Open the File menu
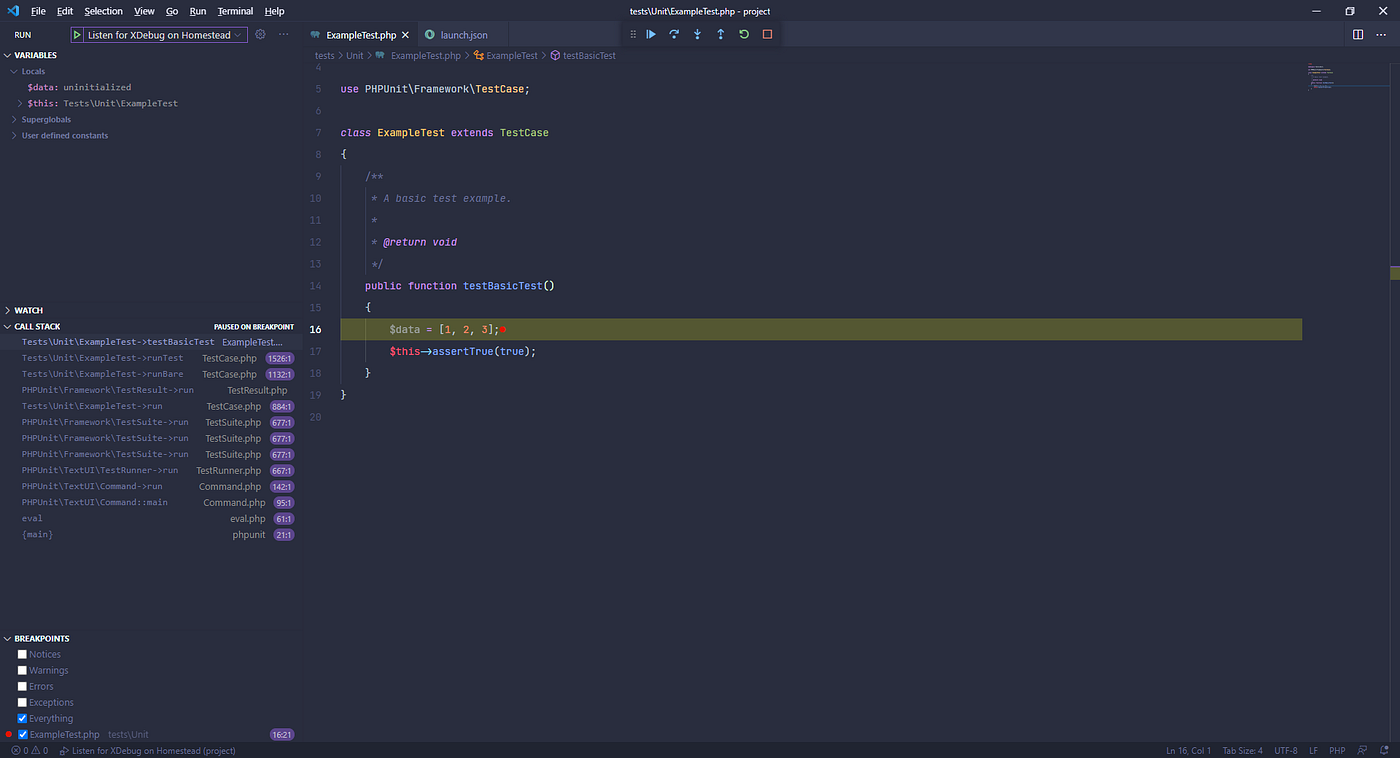Viewport: 1400px width, 758px height. point(38,11)
